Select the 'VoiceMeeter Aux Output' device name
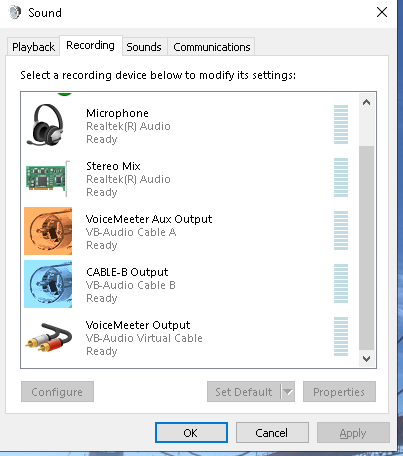This screenshot has height=456, width=403. (149, 219)
